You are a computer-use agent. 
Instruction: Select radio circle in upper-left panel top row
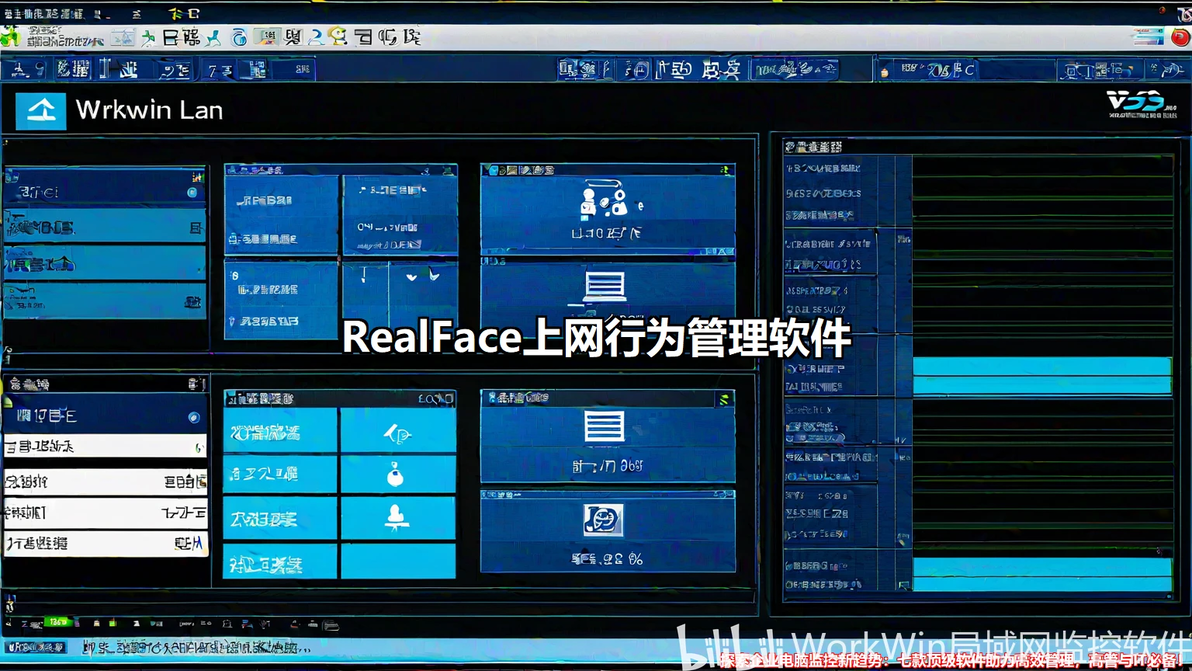(x=192, y=193)
